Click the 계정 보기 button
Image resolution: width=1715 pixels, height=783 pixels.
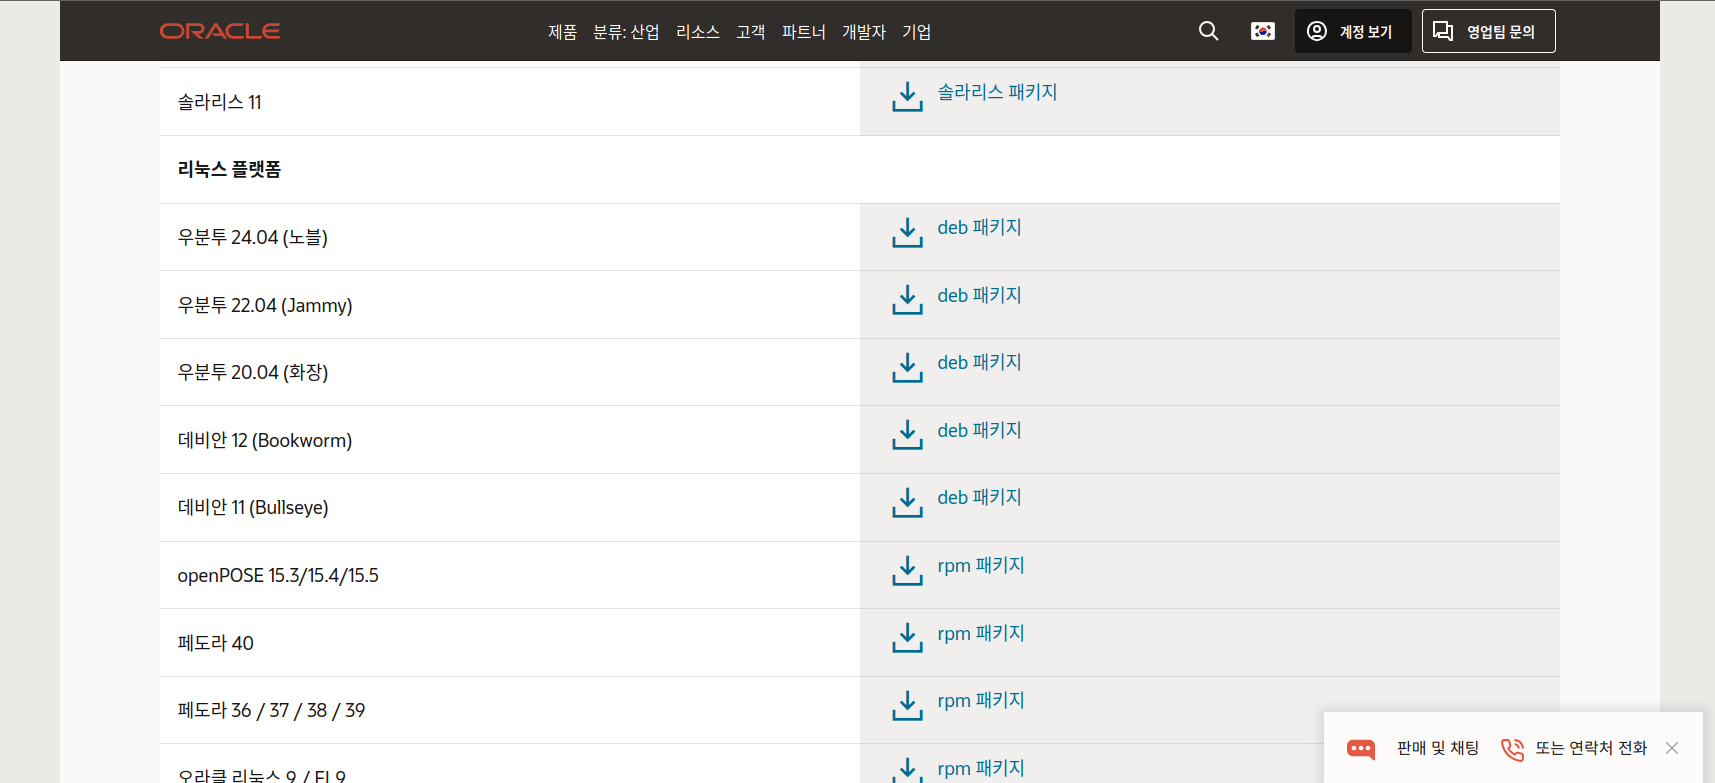(x=1353, y=31)
